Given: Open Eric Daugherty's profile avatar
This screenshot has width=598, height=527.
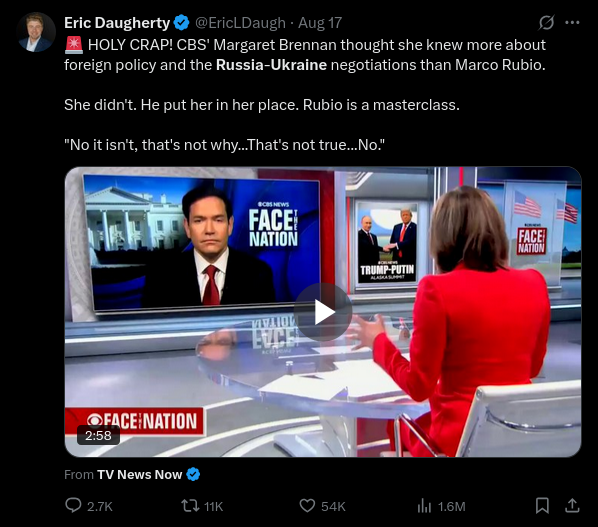Looking at the screenshot, I should tap(36, 32).
